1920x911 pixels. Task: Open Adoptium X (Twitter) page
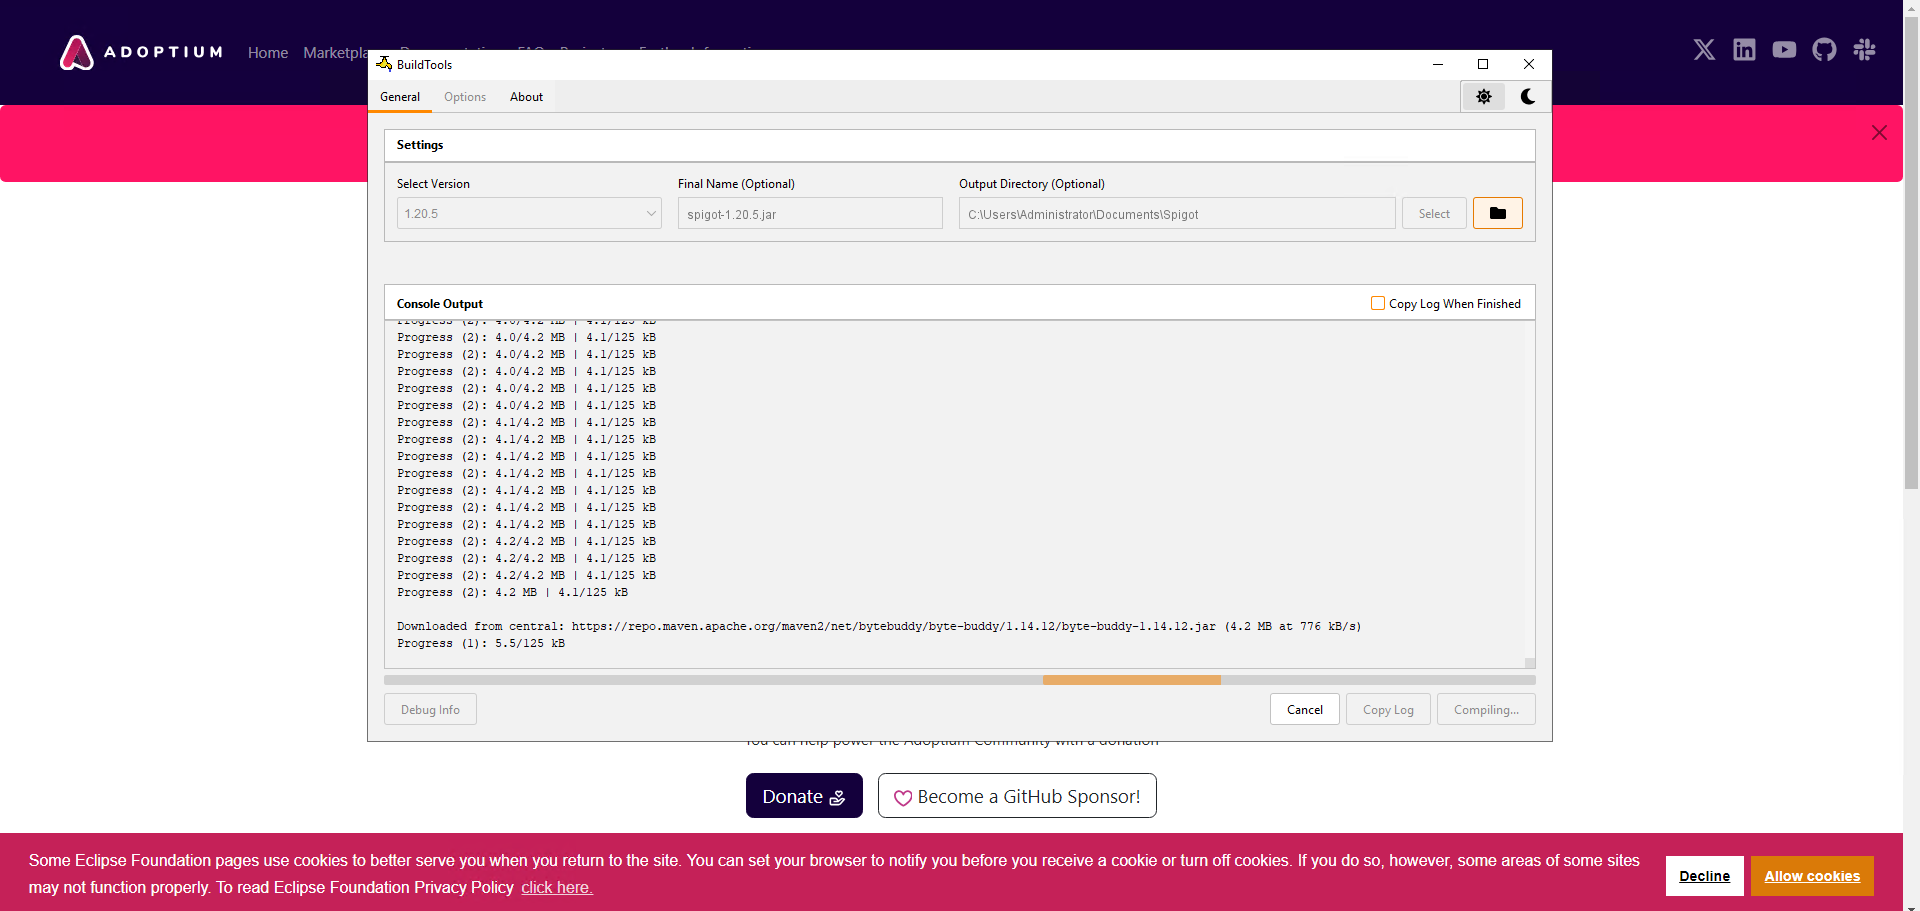tap(1704, 50)
